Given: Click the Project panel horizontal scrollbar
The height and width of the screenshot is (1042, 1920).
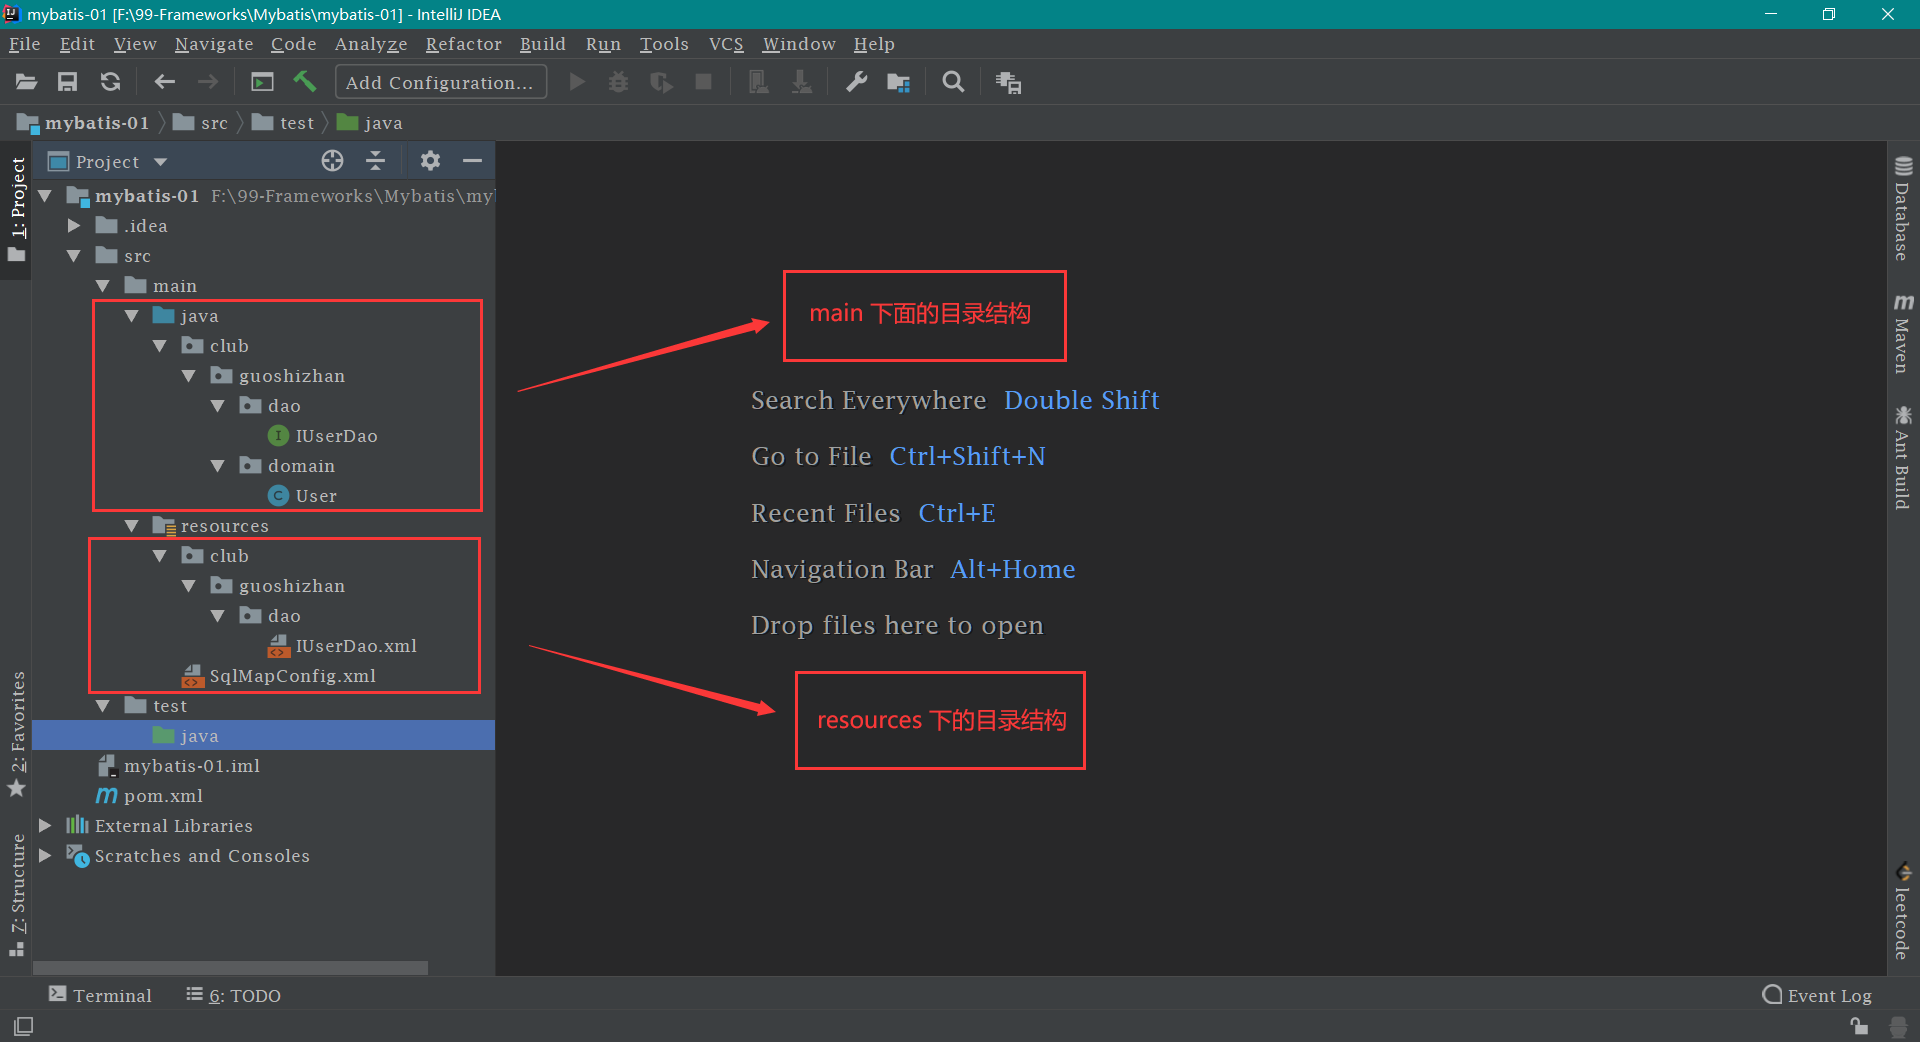Looking at the screenshot, I should [230, 967].
